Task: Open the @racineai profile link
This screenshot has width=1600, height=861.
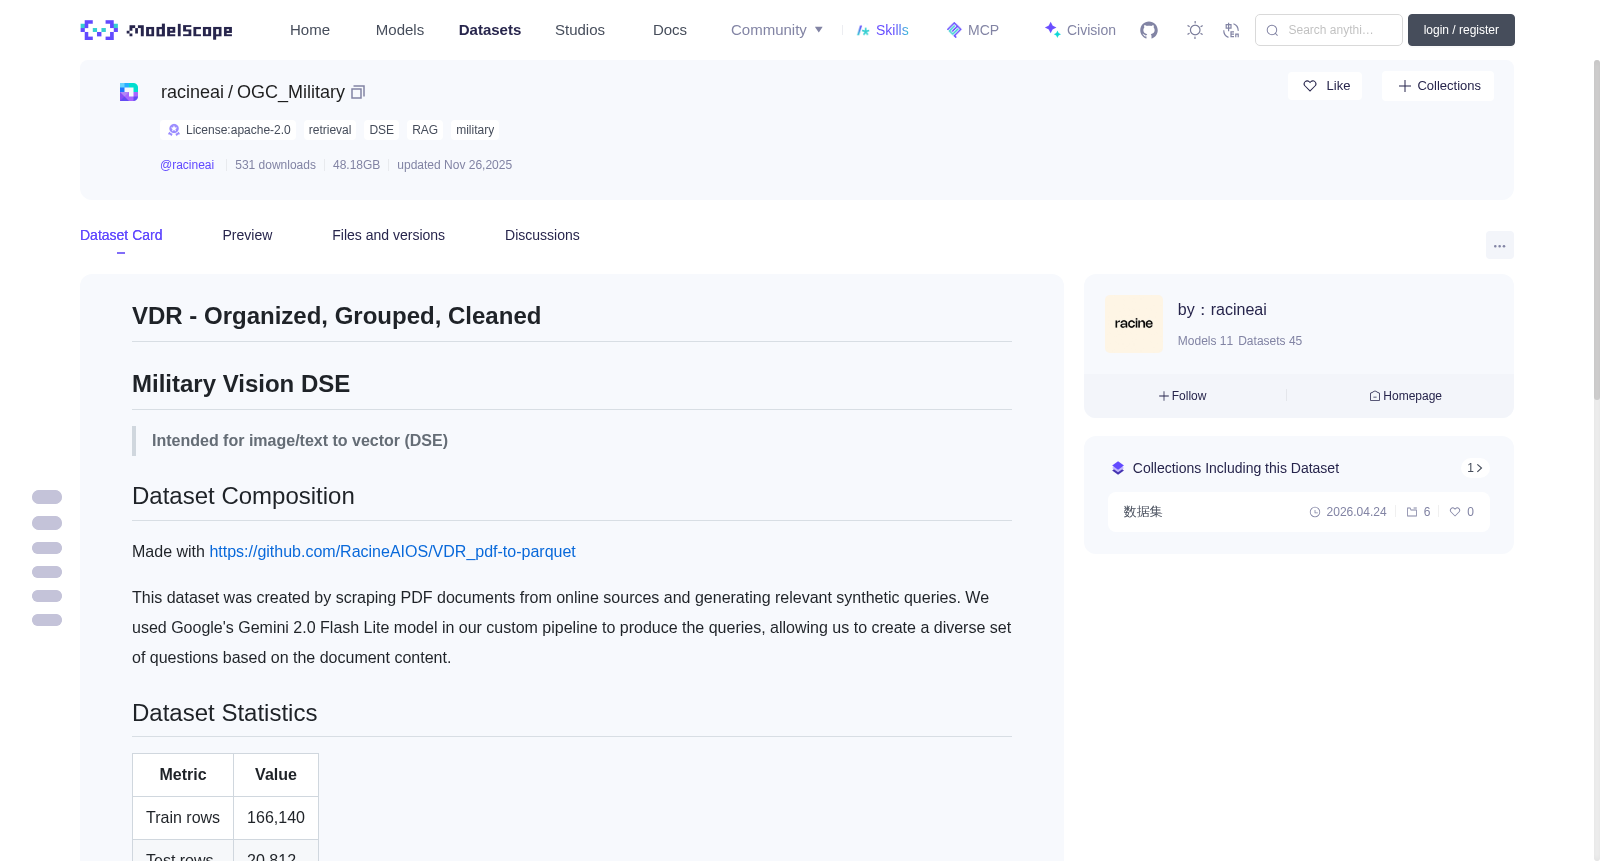Action: [x=187, y=165]
